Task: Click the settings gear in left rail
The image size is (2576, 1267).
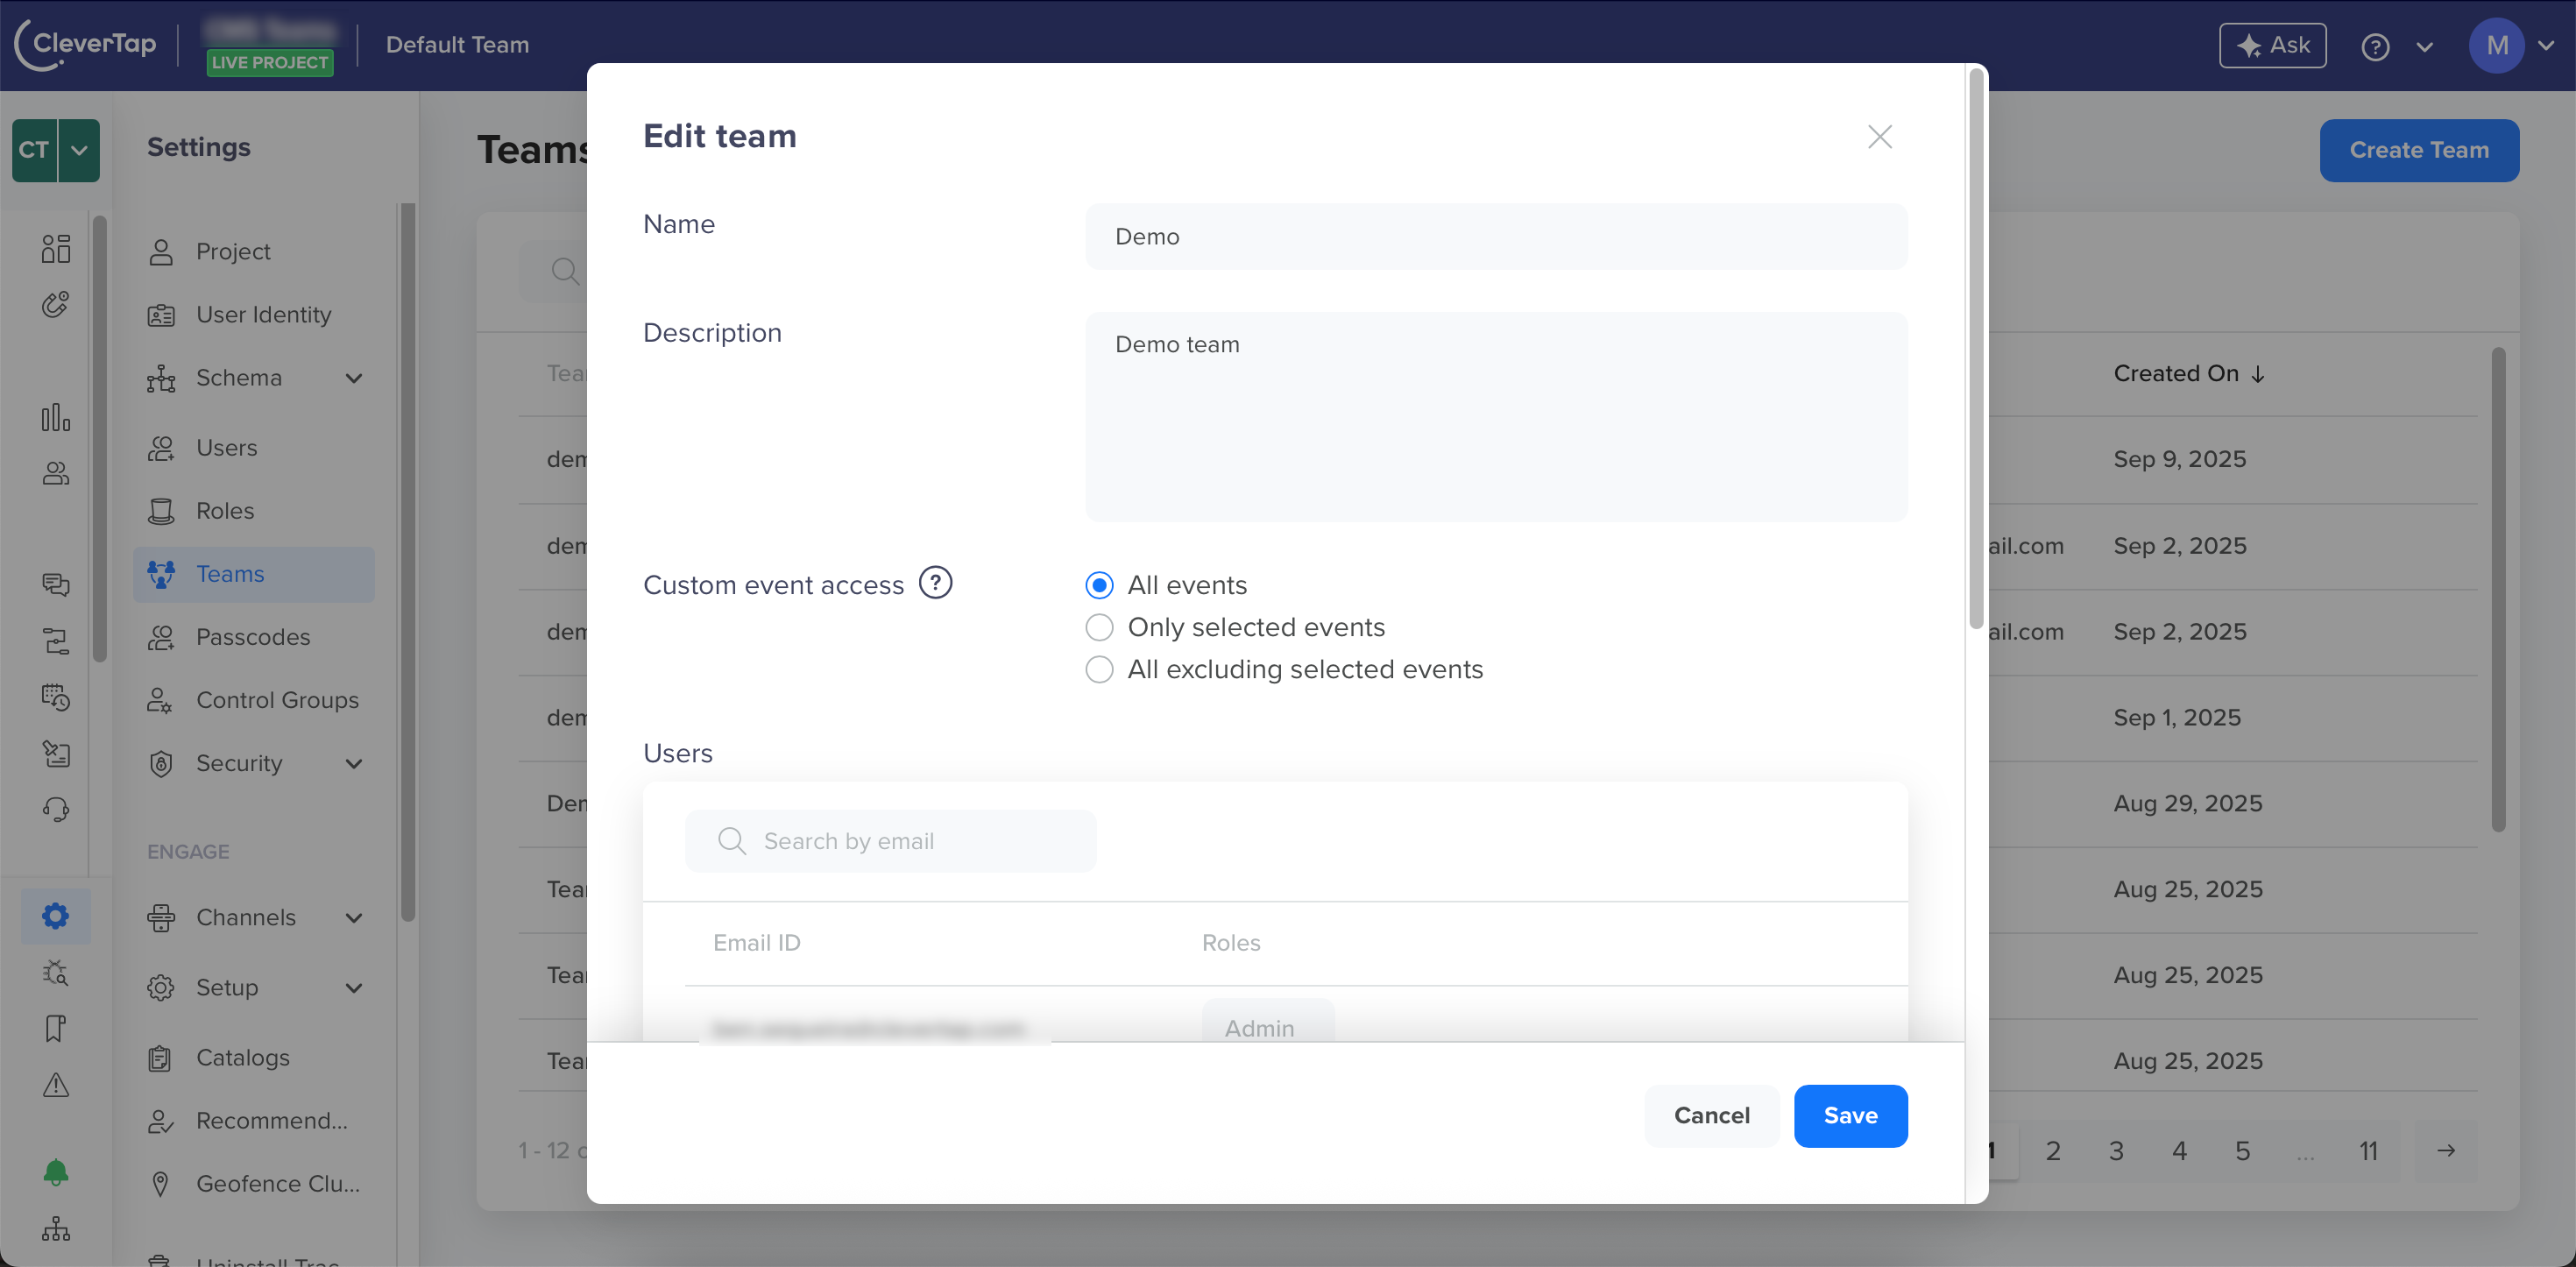Action: 56,915
